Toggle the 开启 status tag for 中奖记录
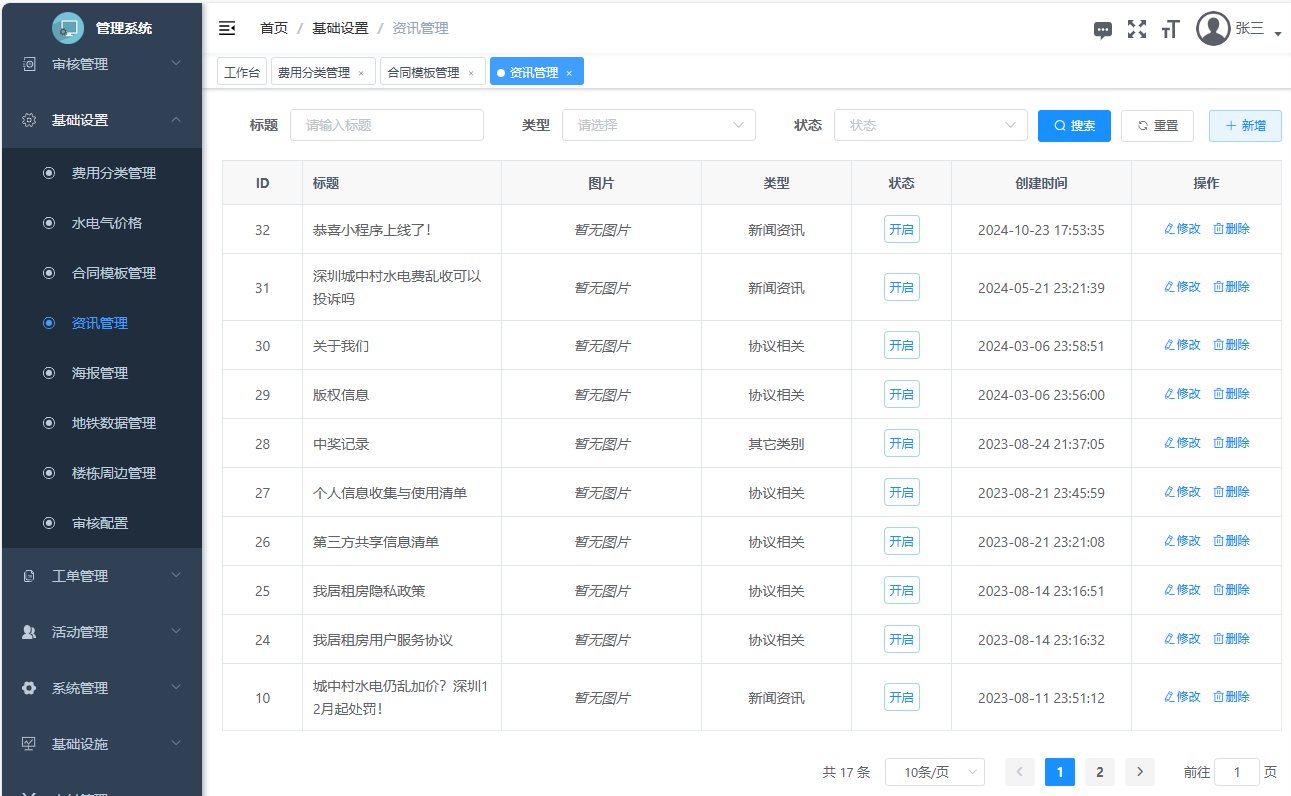Image resolution: width=1291 pixels, height=796 pixels. [x=901, y=443]
